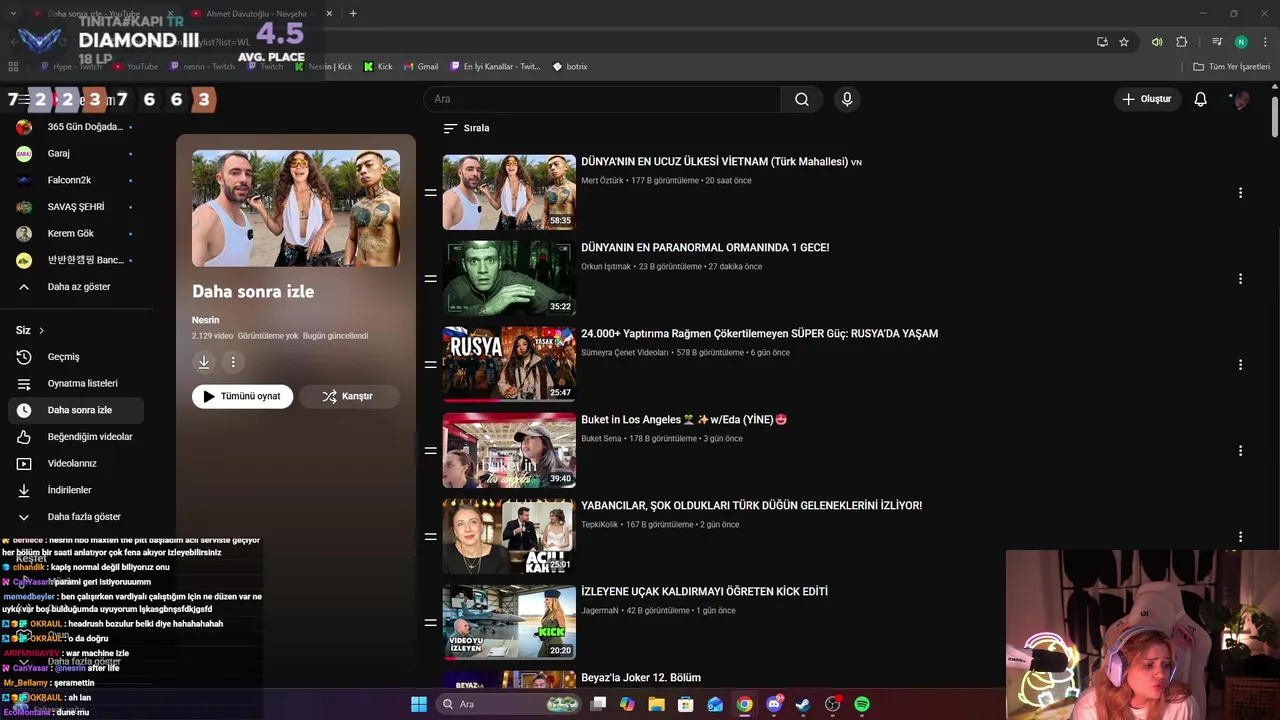This screenshot has height=720, width=1280.
Task: Open options menu for Buket in Los Angeles video
Action: (x=1240, y=451)
